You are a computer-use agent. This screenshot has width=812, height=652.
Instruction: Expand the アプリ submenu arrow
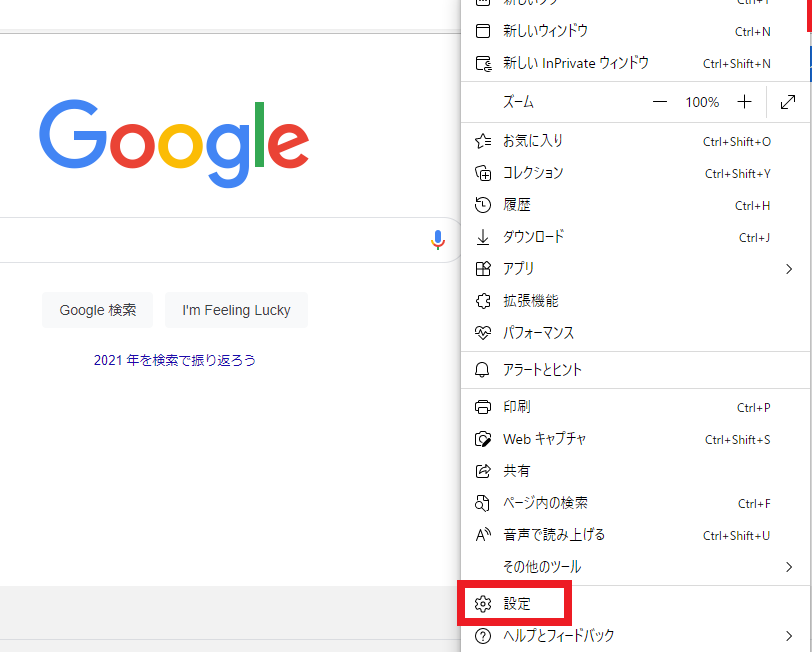coord(789,269)
